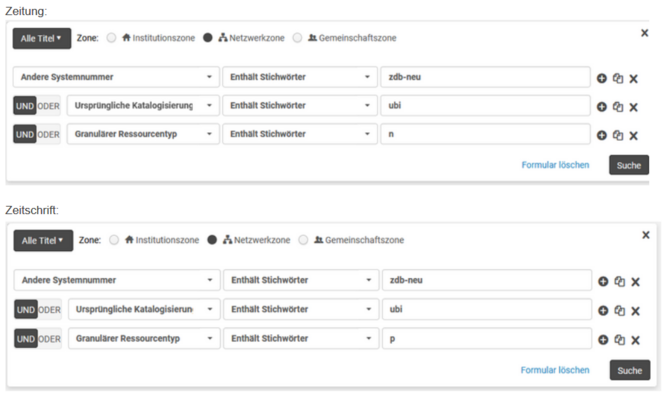Focus the zdb-neu input in Zeitung form

pyautogui.click(x=485, y=77)
